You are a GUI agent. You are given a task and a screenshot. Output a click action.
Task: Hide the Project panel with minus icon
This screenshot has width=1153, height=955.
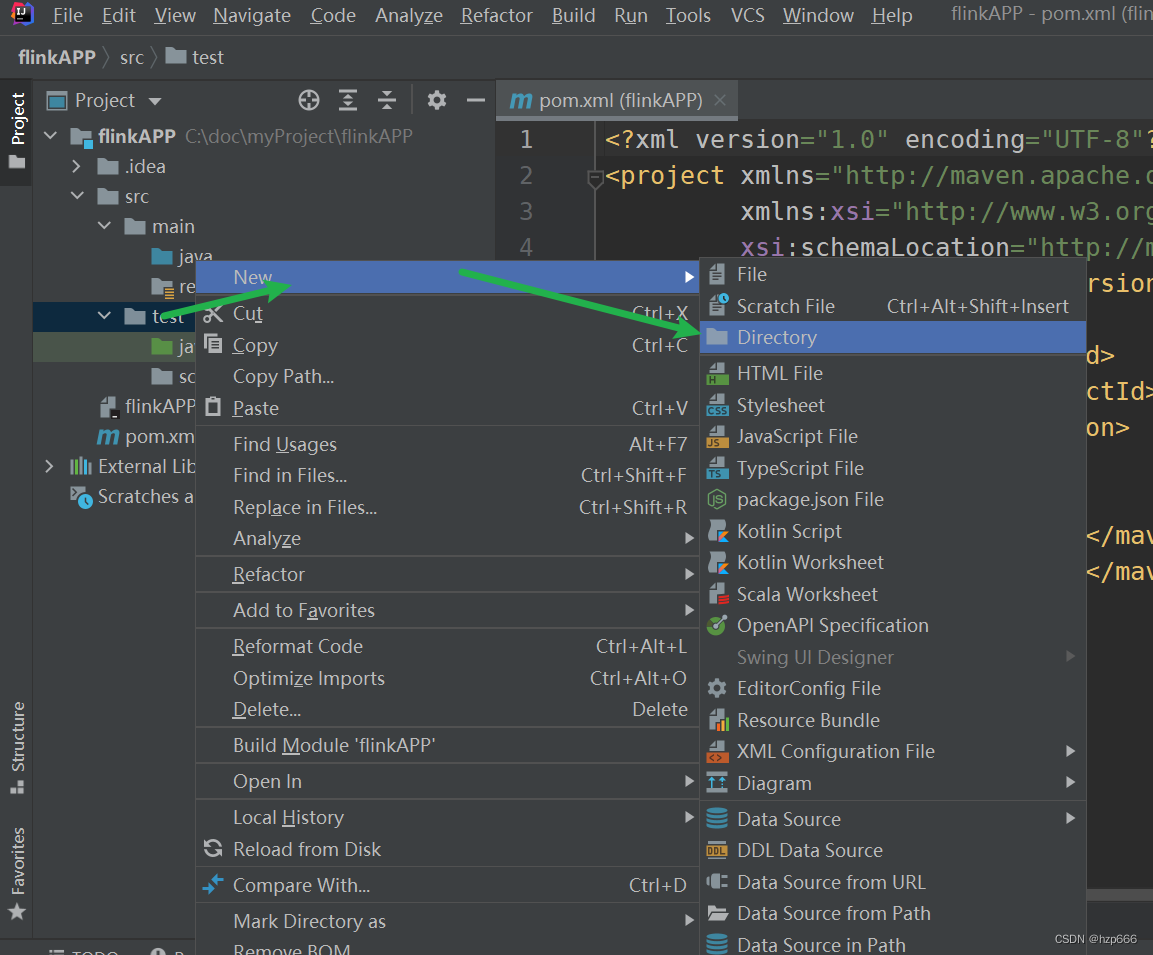[476, 100]
